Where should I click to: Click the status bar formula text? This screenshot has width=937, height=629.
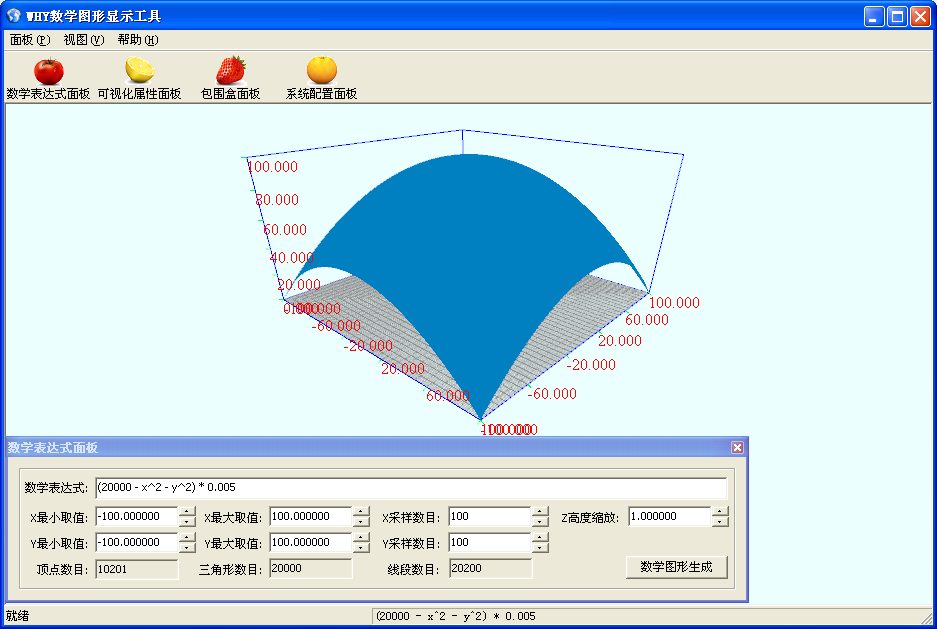point(456,616)
